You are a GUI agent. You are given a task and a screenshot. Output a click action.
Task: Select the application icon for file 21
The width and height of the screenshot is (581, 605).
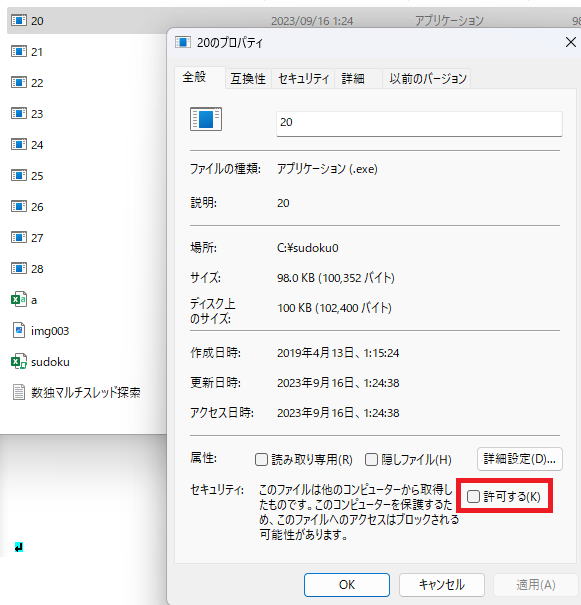point(19,51)
